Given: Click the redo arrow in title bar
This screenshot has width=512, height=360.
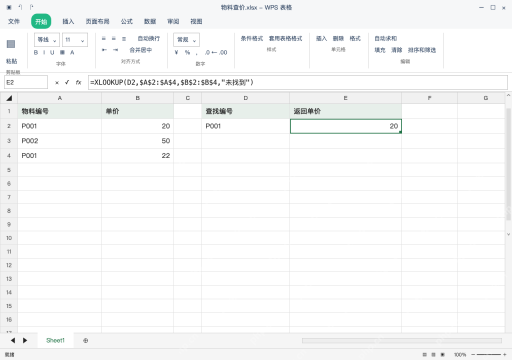Looking at the screenshot, I should [x=31, y=7].
